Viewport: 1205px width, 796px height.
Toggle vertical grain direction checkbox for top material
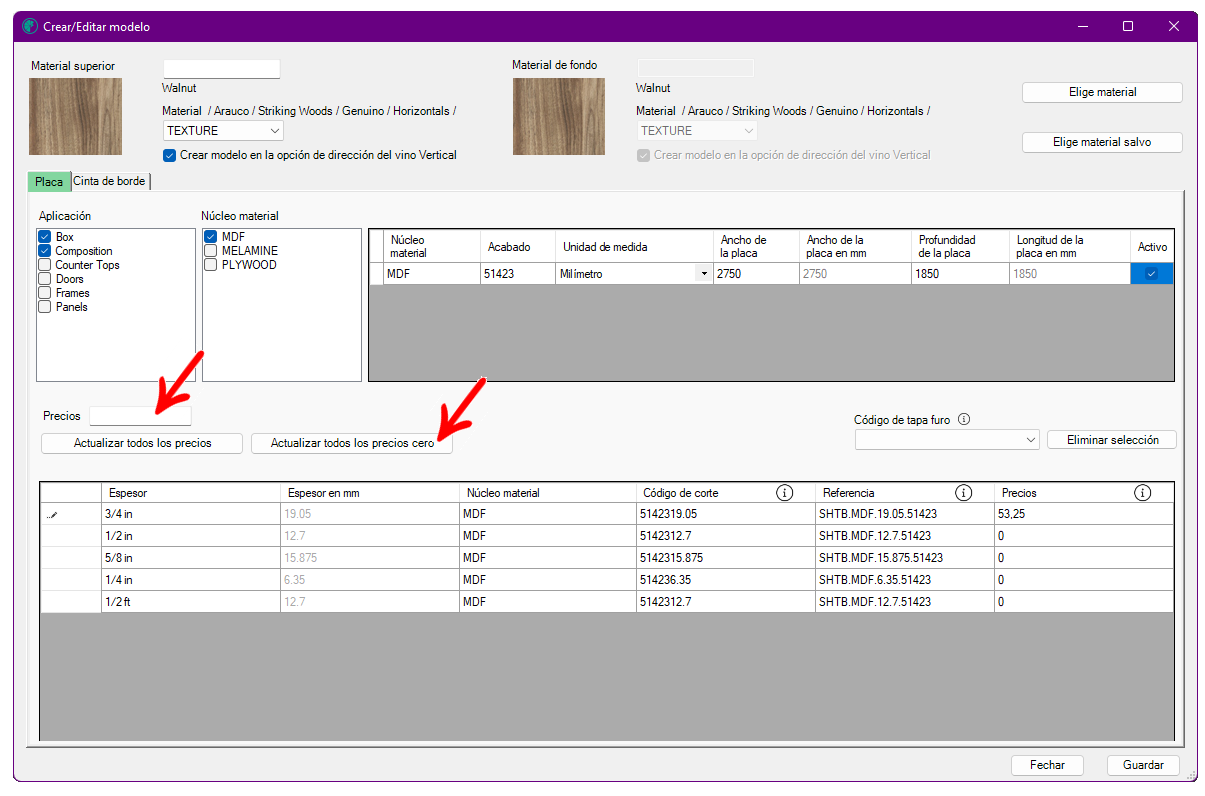(170, 155)
